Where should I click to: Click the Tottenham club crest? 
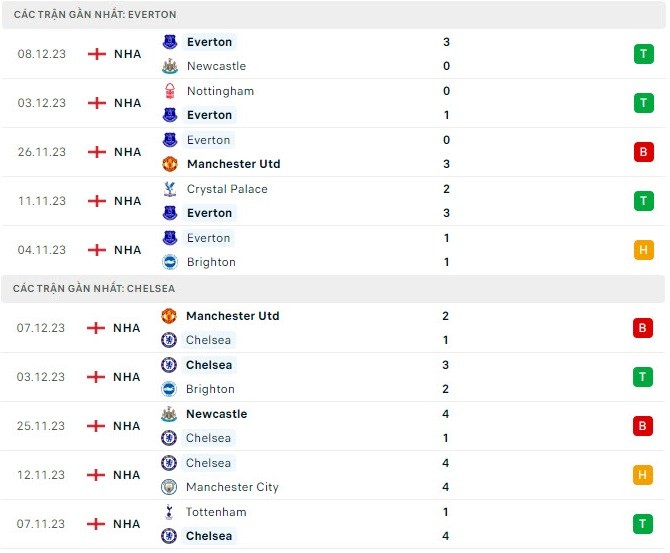pos(169,512)
